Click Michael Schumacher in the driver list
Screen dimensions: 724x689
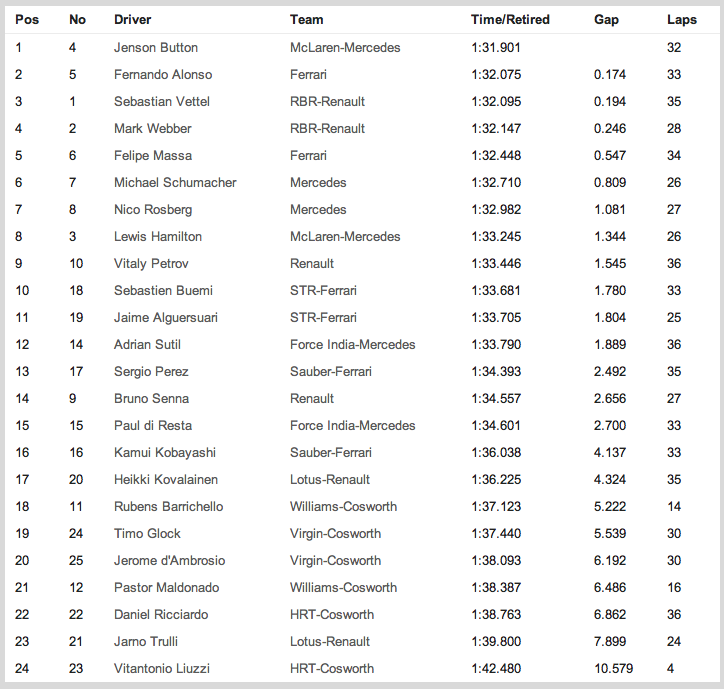coord(173,182)
